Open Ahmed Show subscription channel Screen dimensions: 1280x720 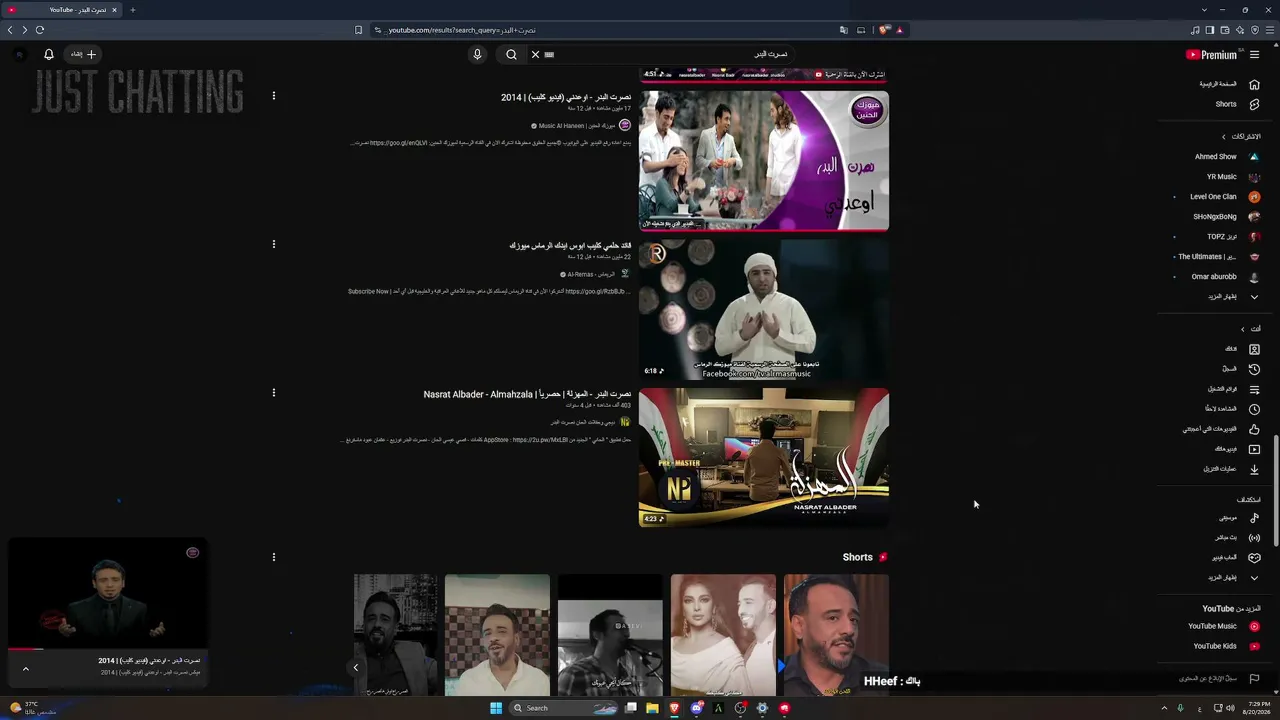click(x=1227, y=157)
